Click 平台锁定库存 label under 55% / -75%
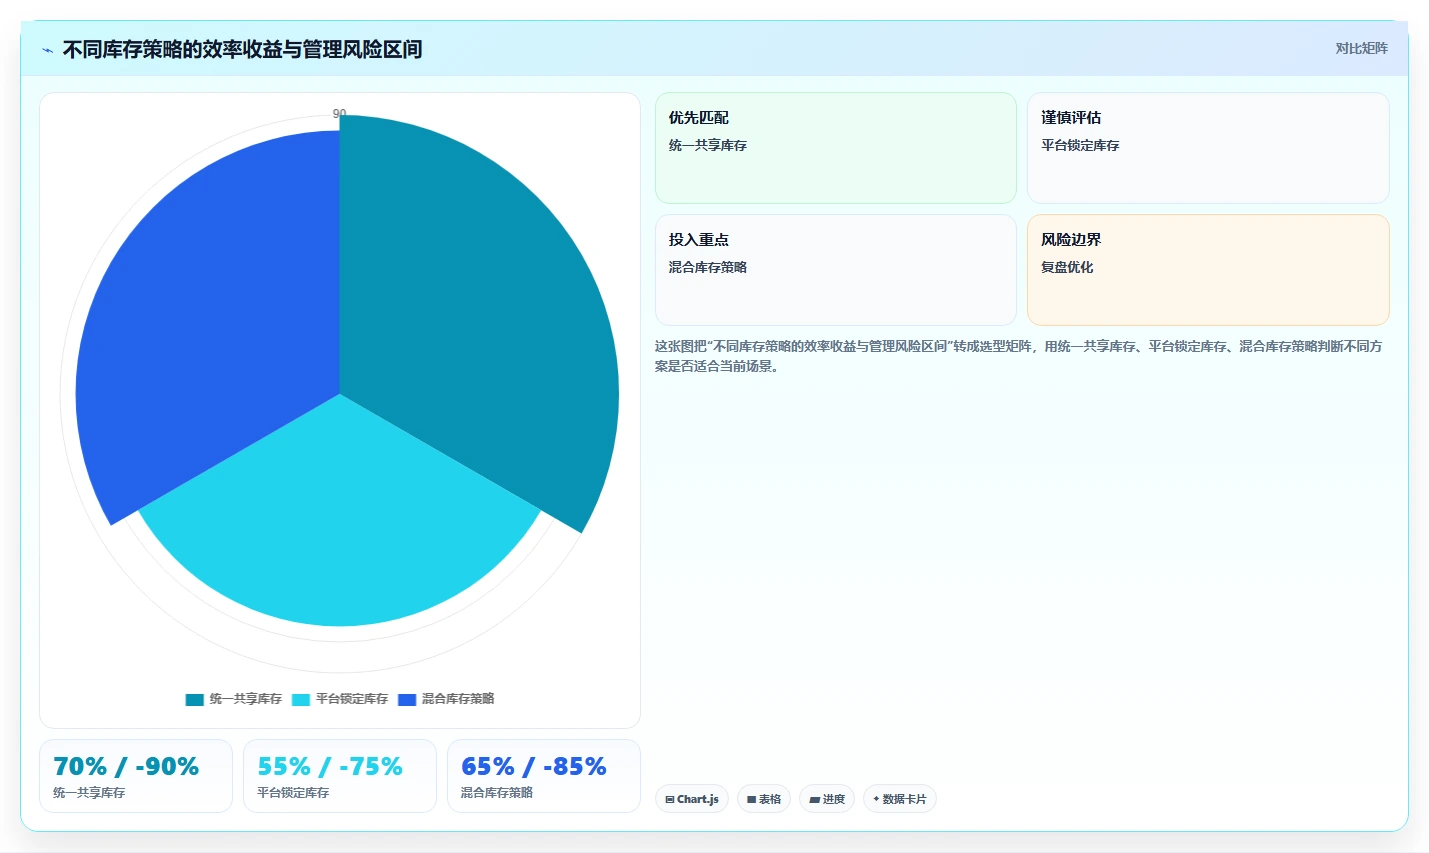Viewport: 1429px width, 853px height. [x=293, y=792]
